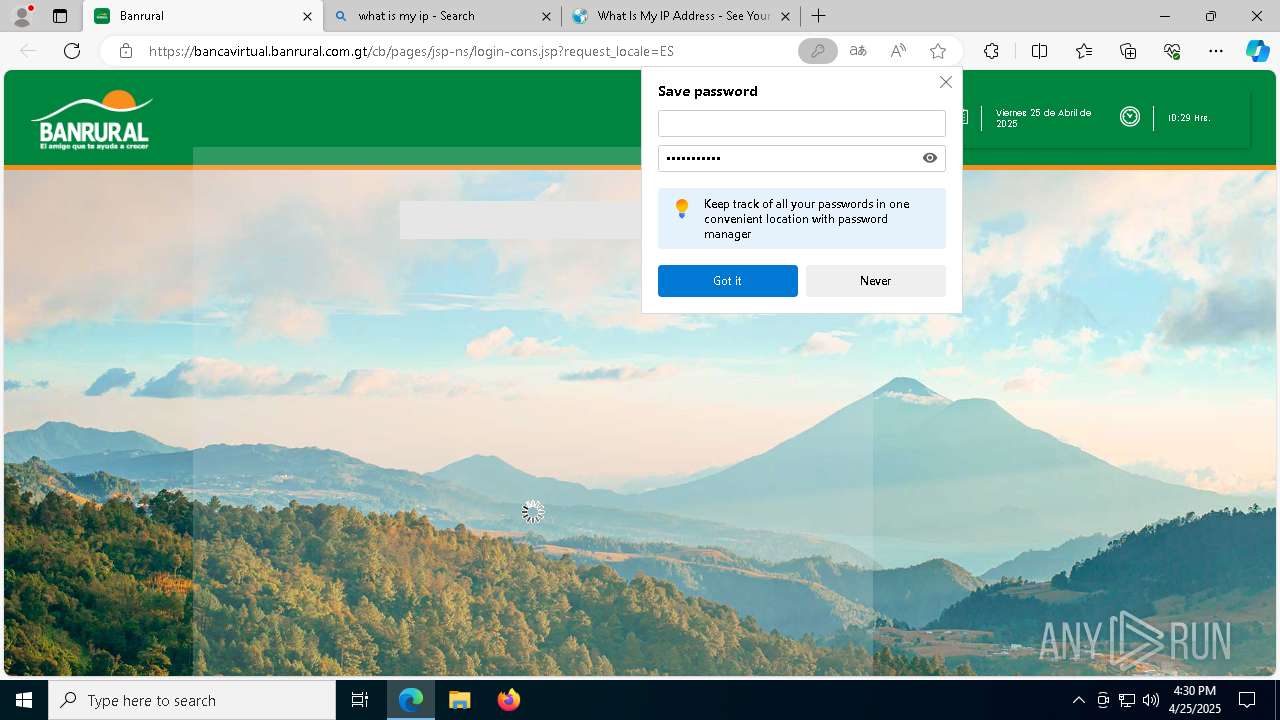Open File Explorer from taskbar

pyautogui.click(x=459, y=700)
